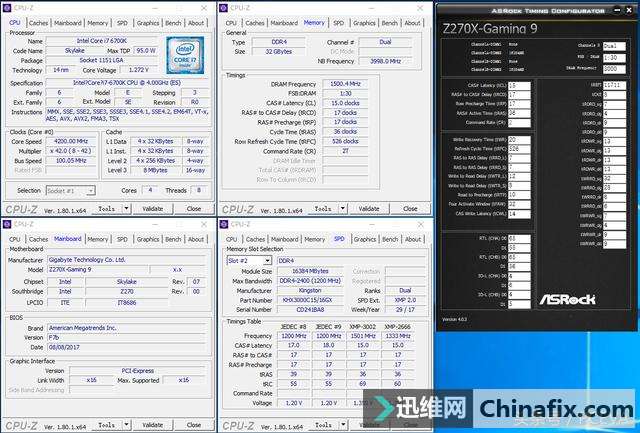This screenshot has height=433, width=640.
Task: Click the Refresh Cycle Time (tRFC) field showing 526
Action: point(519,149)
